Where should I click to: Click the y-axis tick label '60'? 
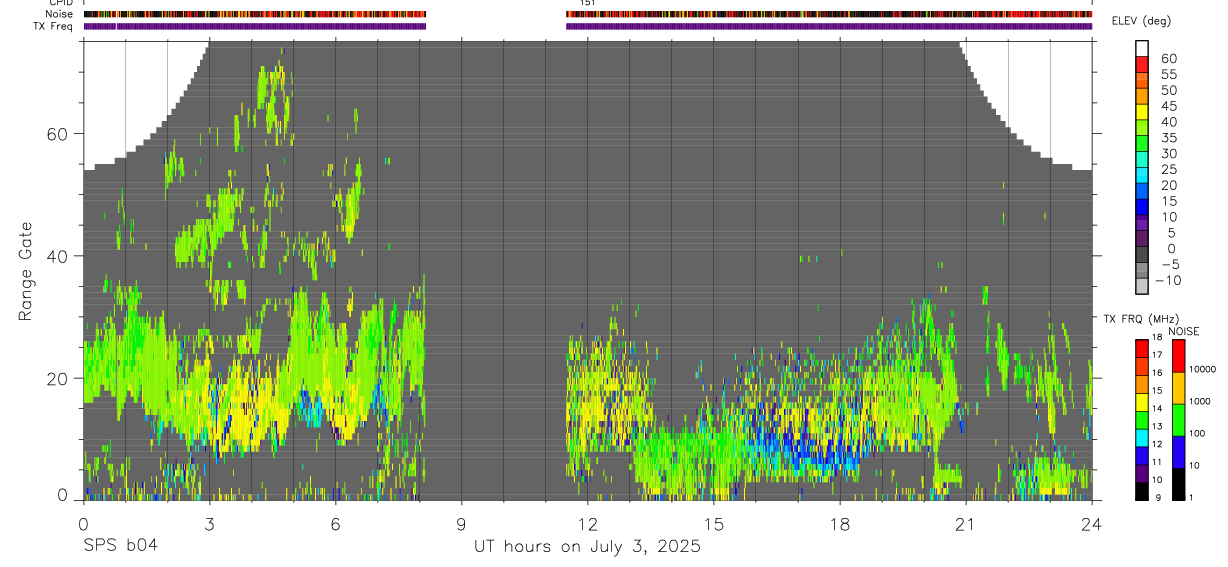(x=58, y=134)
